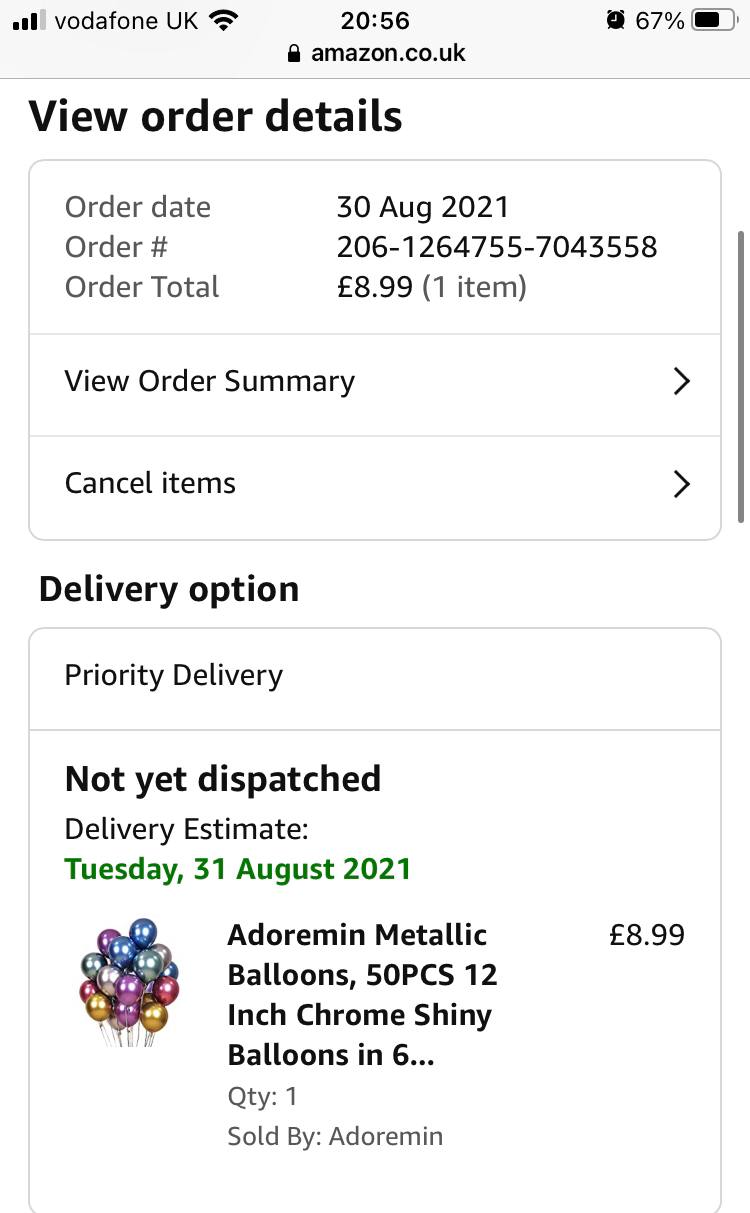This screenshot has height=1213, width=750.
Task: Tap the green Tuesday, 31 August 2021 date
Action: pyautogui.click(x=238, y=868)
